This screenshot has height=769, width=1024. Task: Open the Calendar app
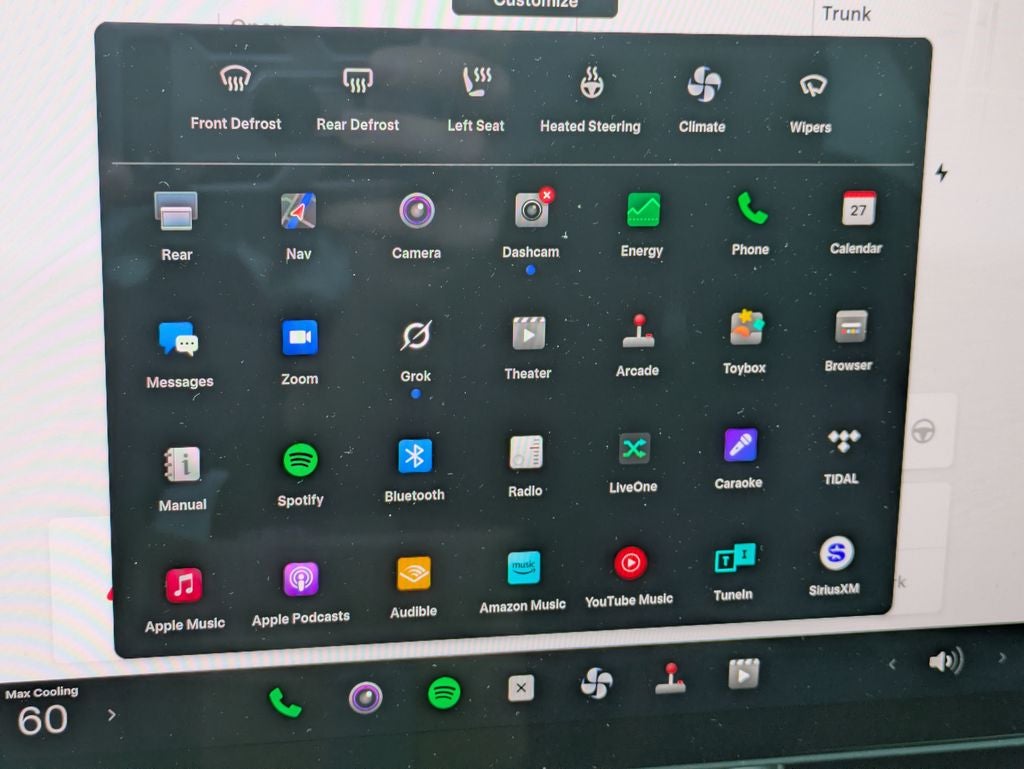pyautogui.click(x=856, y=222)
